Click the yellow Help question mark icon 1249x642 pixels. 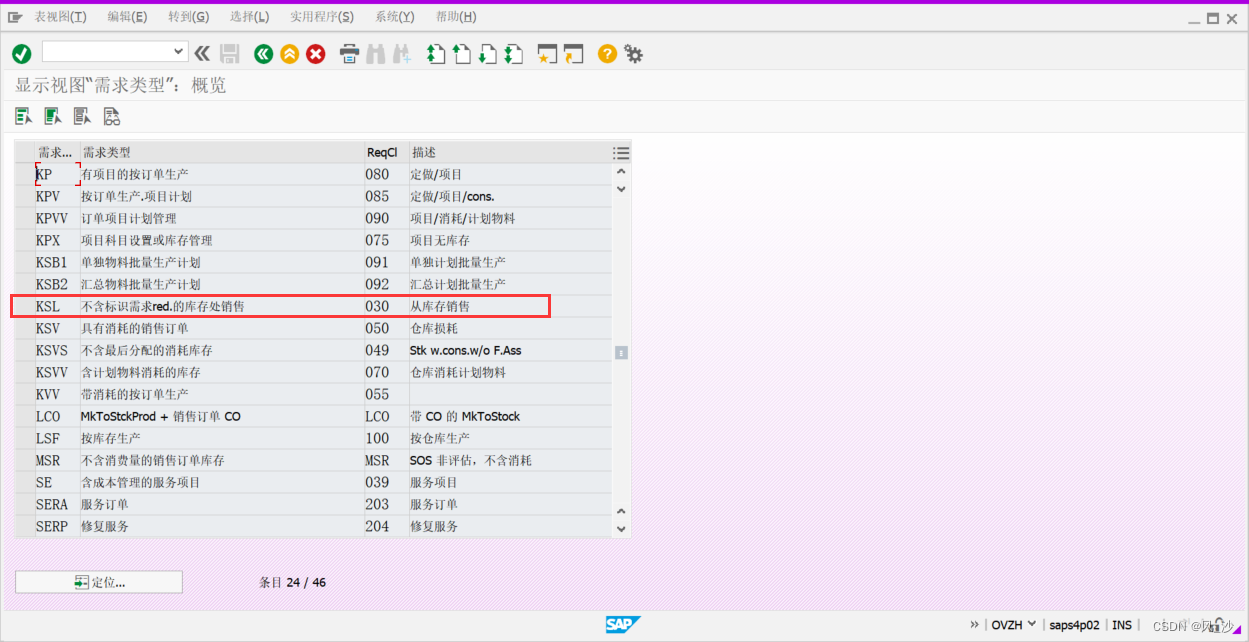606,54
